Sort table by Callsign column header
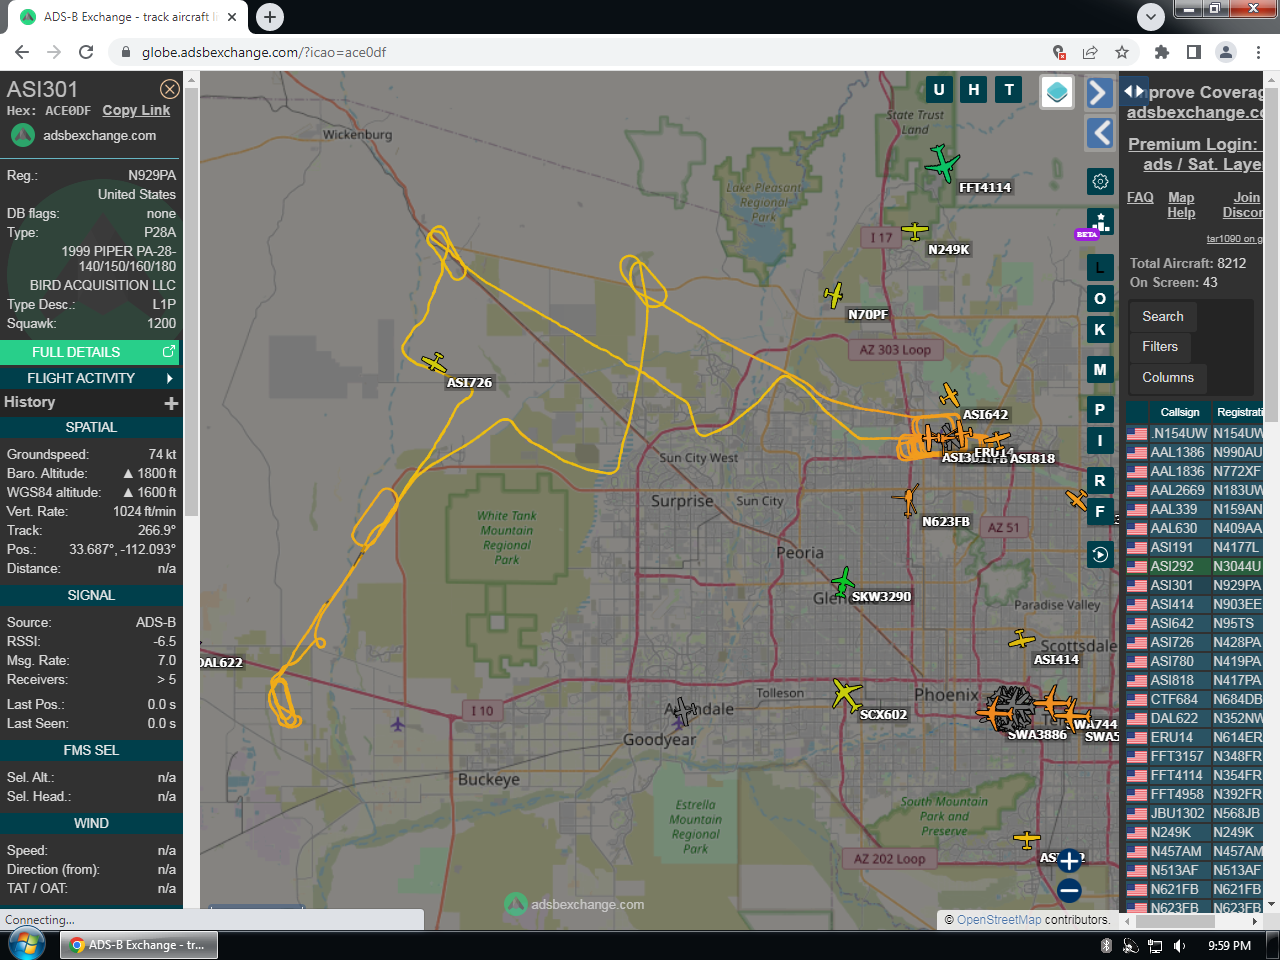 1180,412
